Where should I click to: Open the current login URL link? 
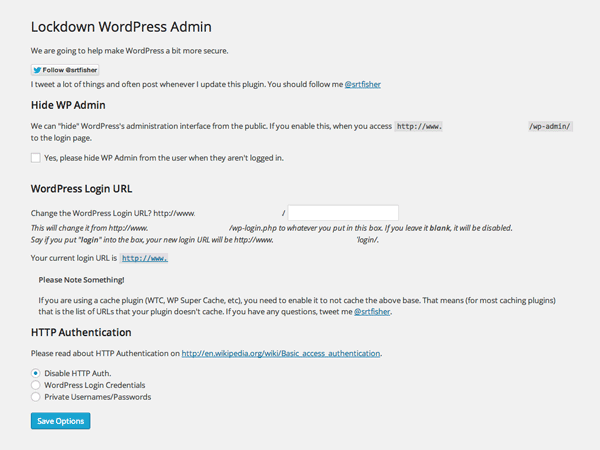point(144,258)
